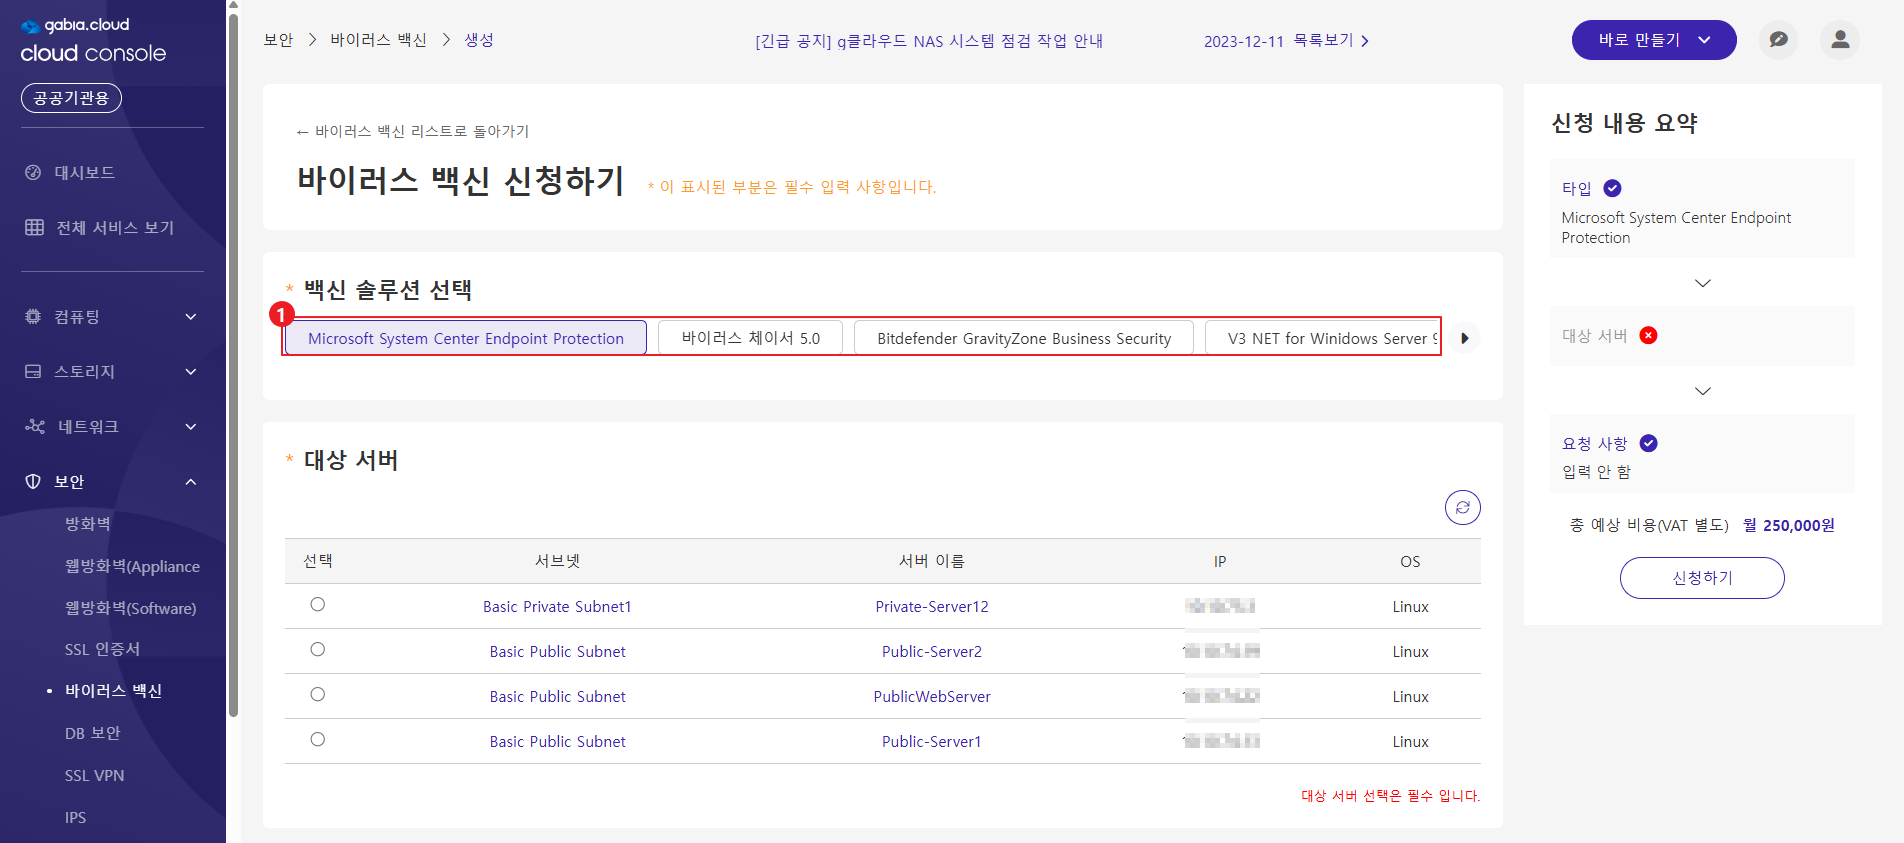Open the user profile icon
1904x843 pixels.
point(1839,40)
